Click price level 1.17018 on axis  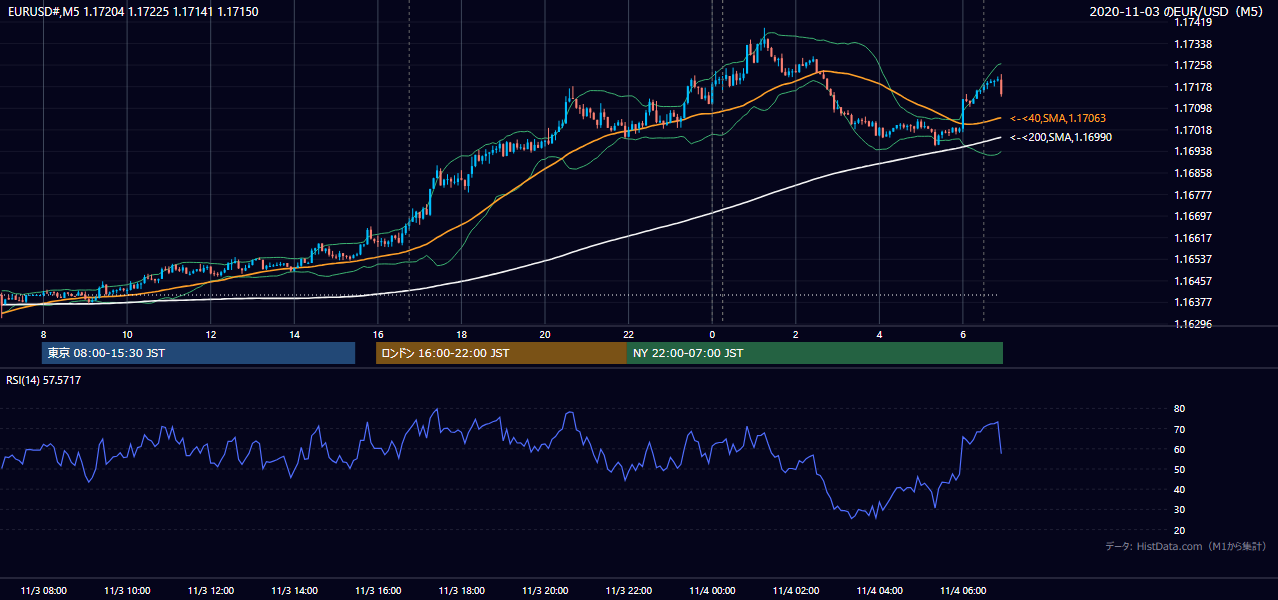[x=1193, y=130]
